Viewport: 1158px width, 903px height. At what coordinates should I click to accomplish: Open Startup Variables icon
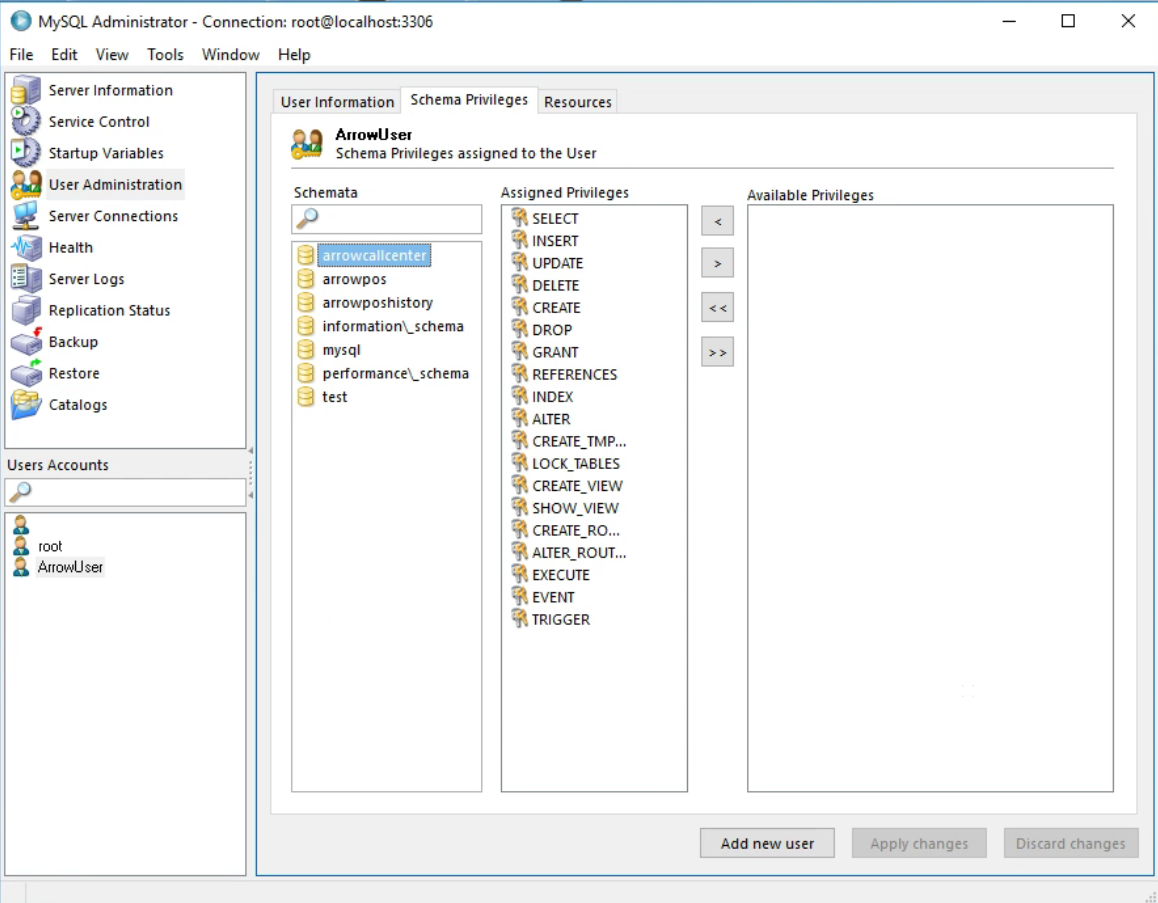pyautogui.click(x=26, y=153)
